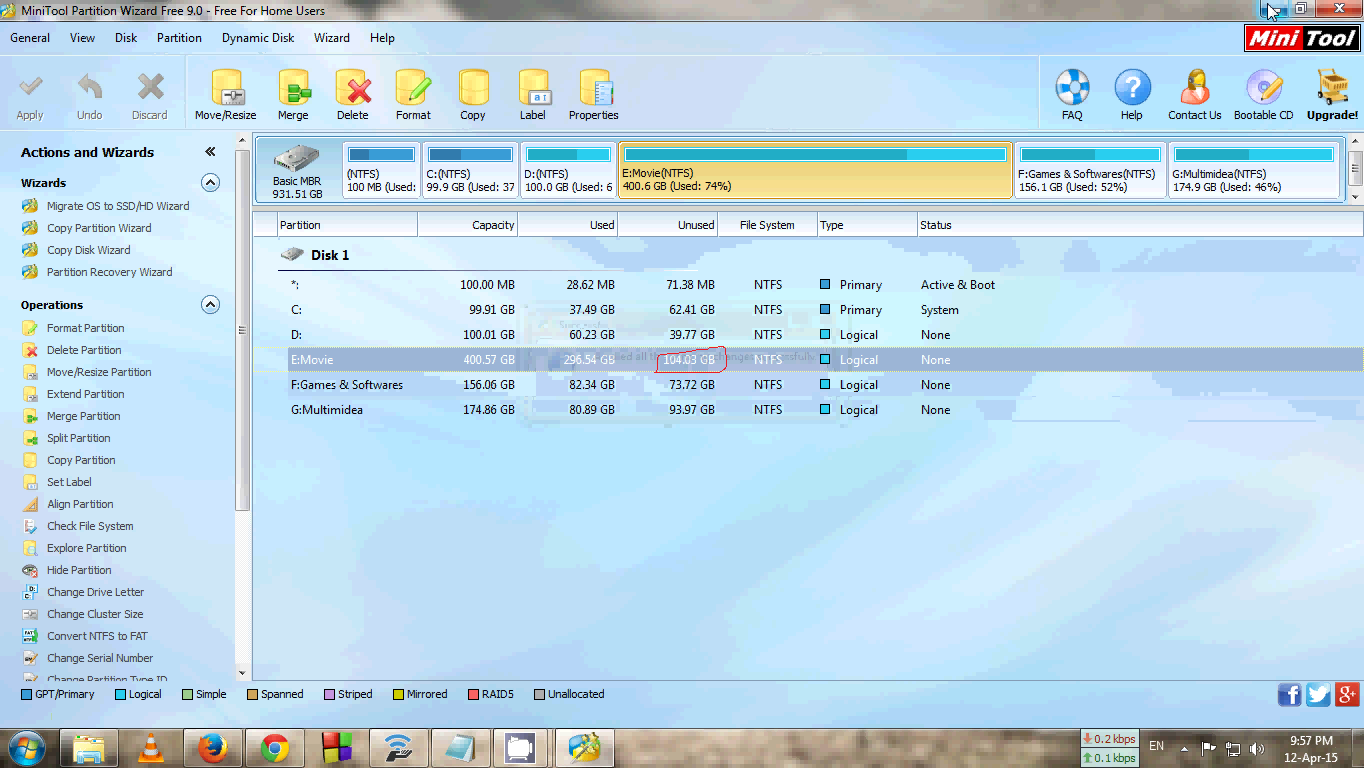Open the General menu

coord(30,38)
